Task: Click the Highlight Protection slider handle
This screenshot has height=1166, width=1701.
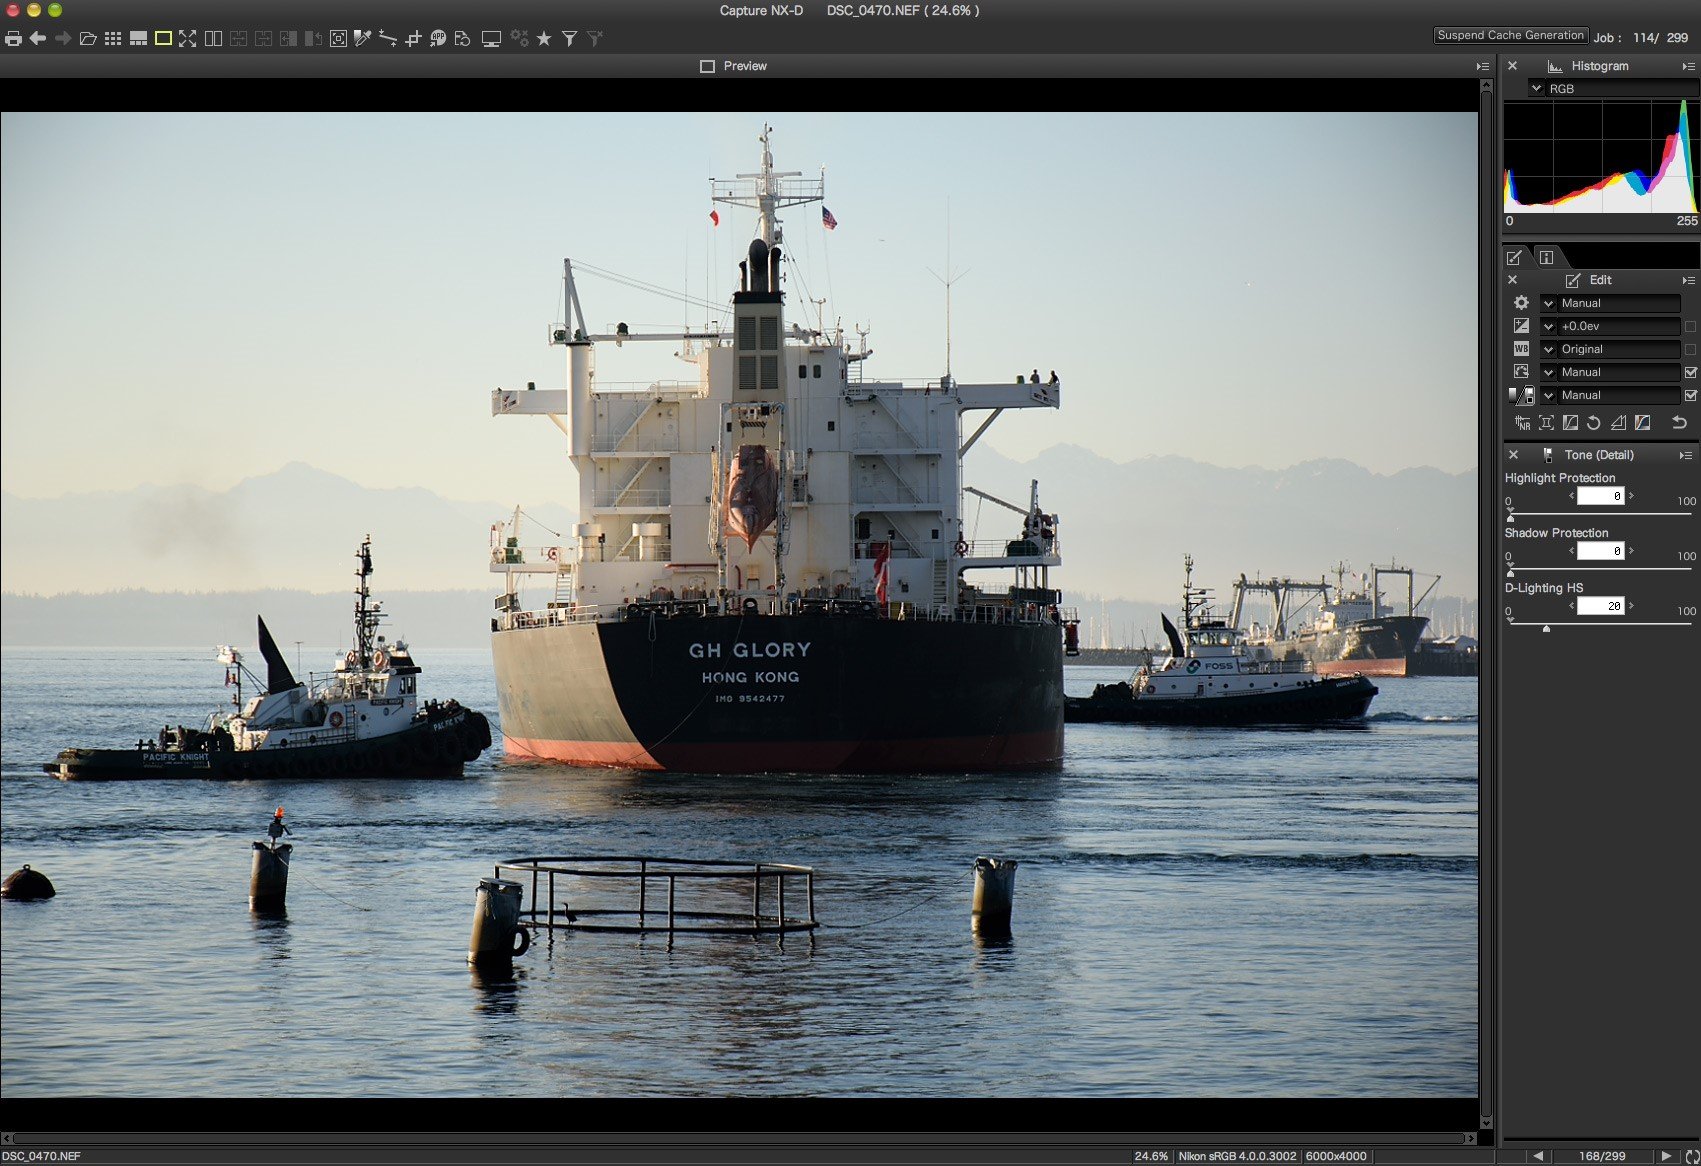Action: (1510, 517)
